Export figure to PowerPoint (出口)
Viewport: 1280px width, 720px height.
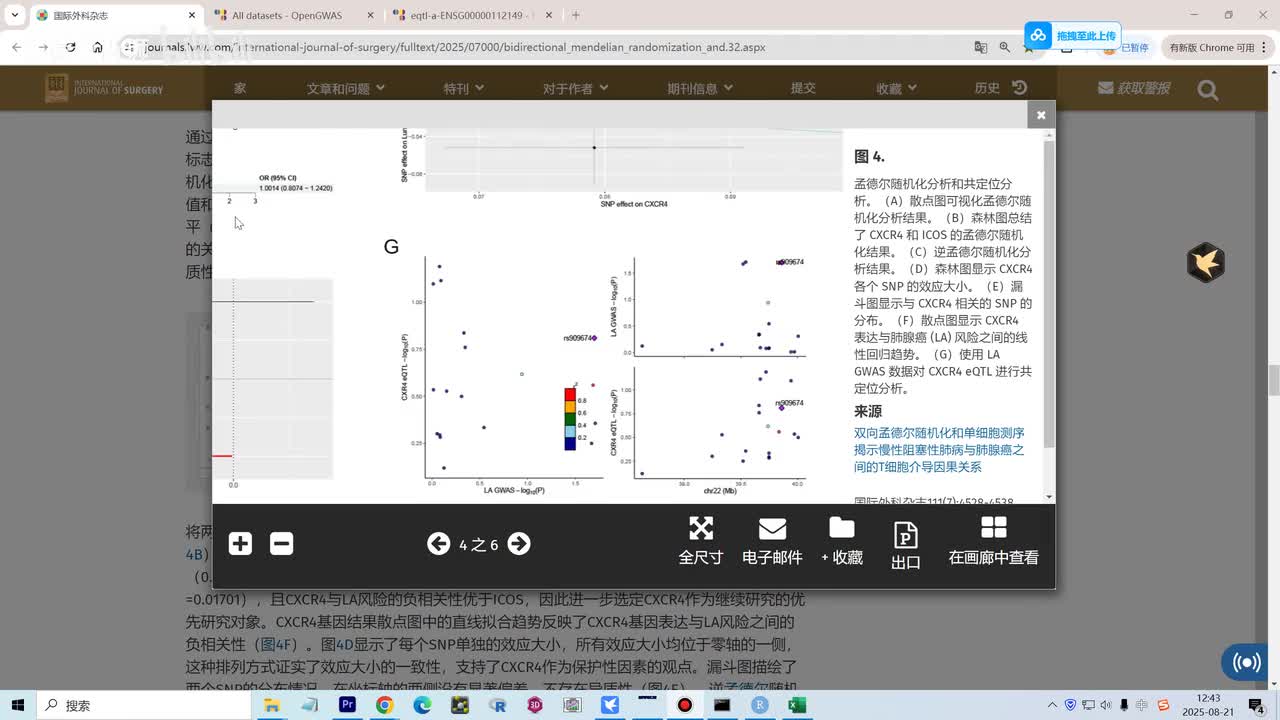pyautogui.click(x=905, y=545)
